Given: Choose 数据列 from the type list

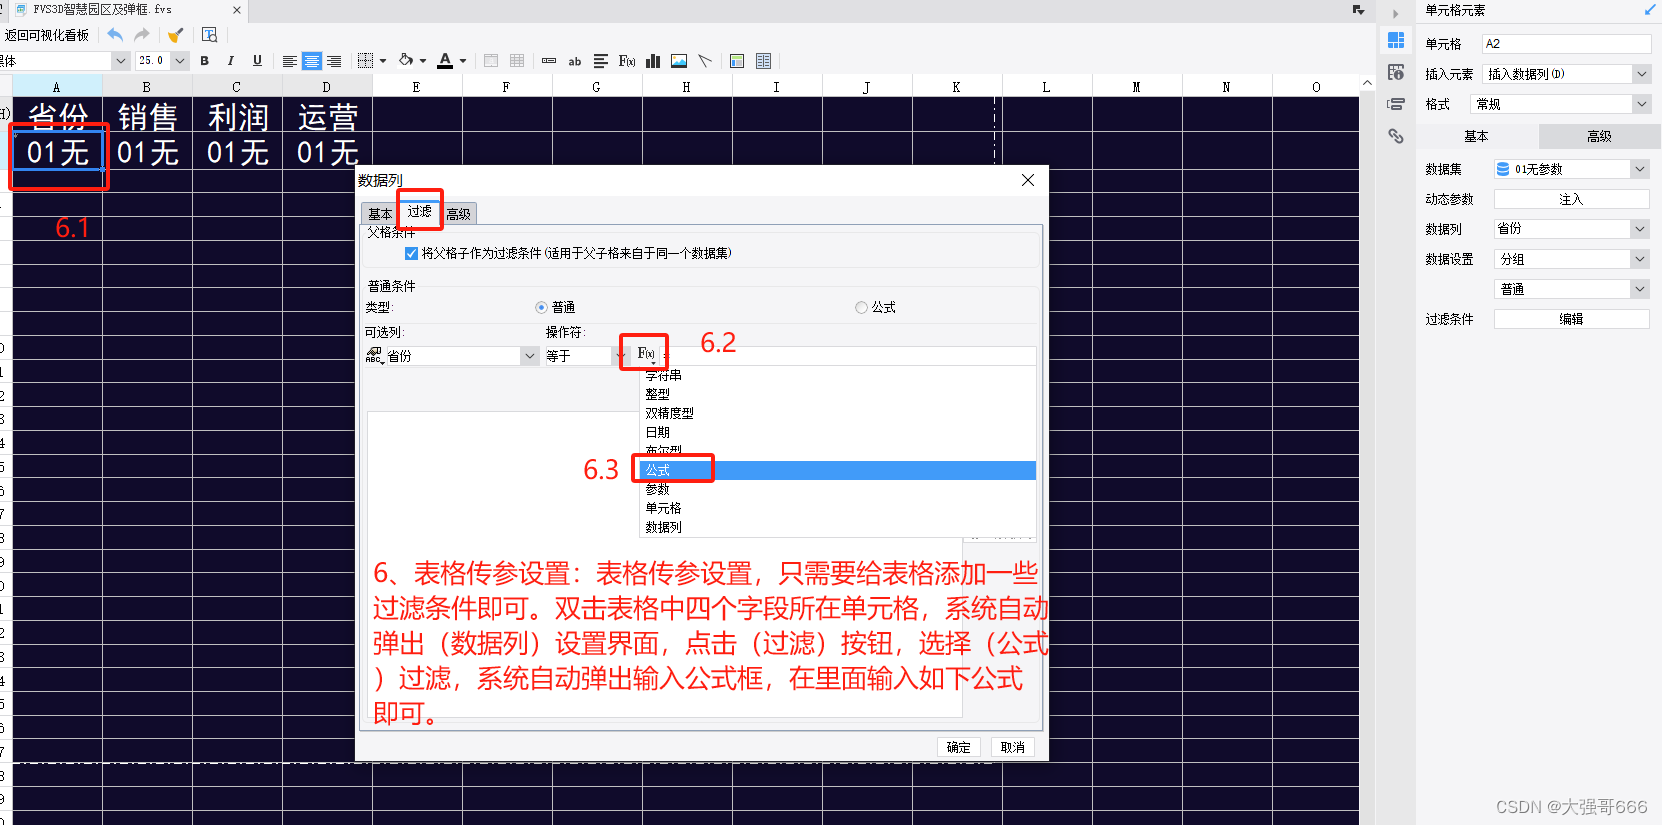Looking at the screenshot, I should (838, 527).
